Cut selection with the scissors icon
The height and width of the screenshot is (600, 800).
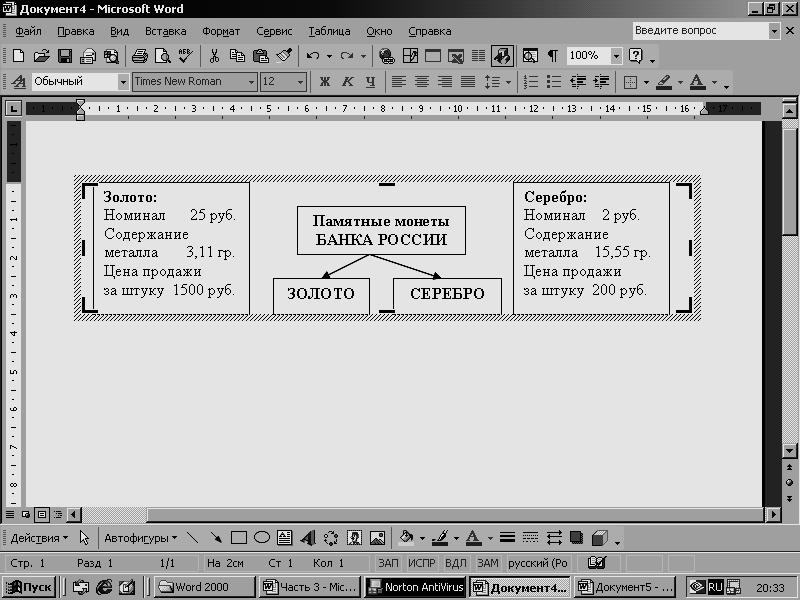point(214,56)
